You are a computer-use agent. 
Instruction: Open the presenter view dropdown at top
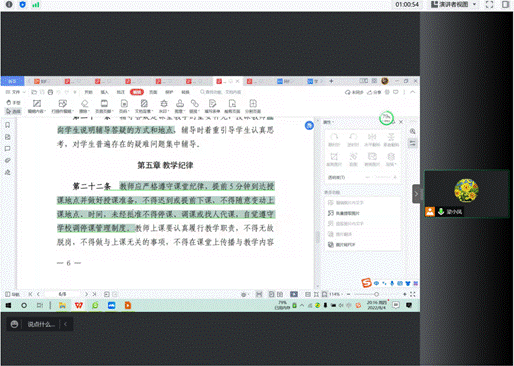[x=454, y=4]
